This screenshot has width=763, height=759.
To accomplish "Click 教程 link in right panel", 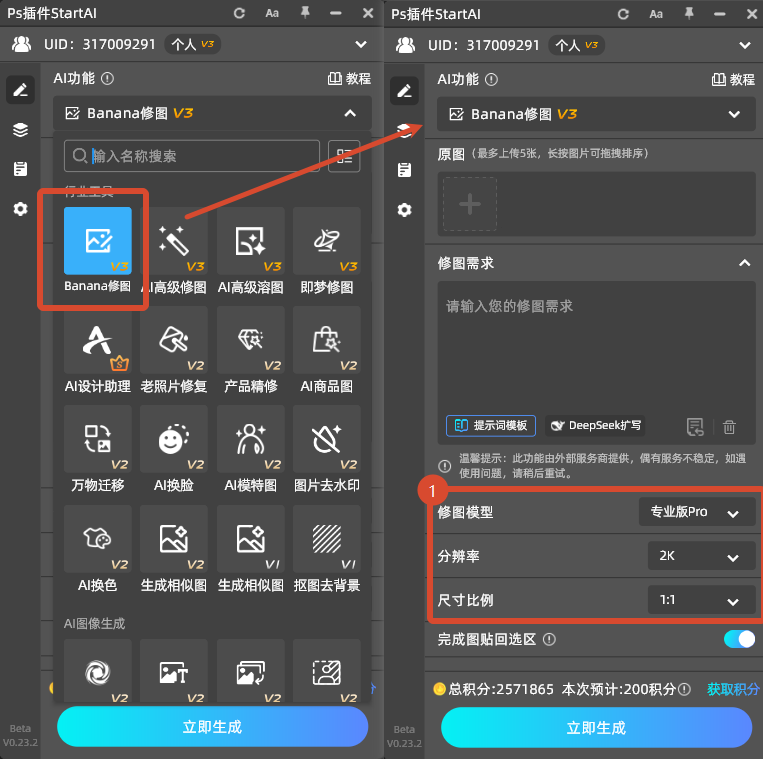I will click(733, 79).
